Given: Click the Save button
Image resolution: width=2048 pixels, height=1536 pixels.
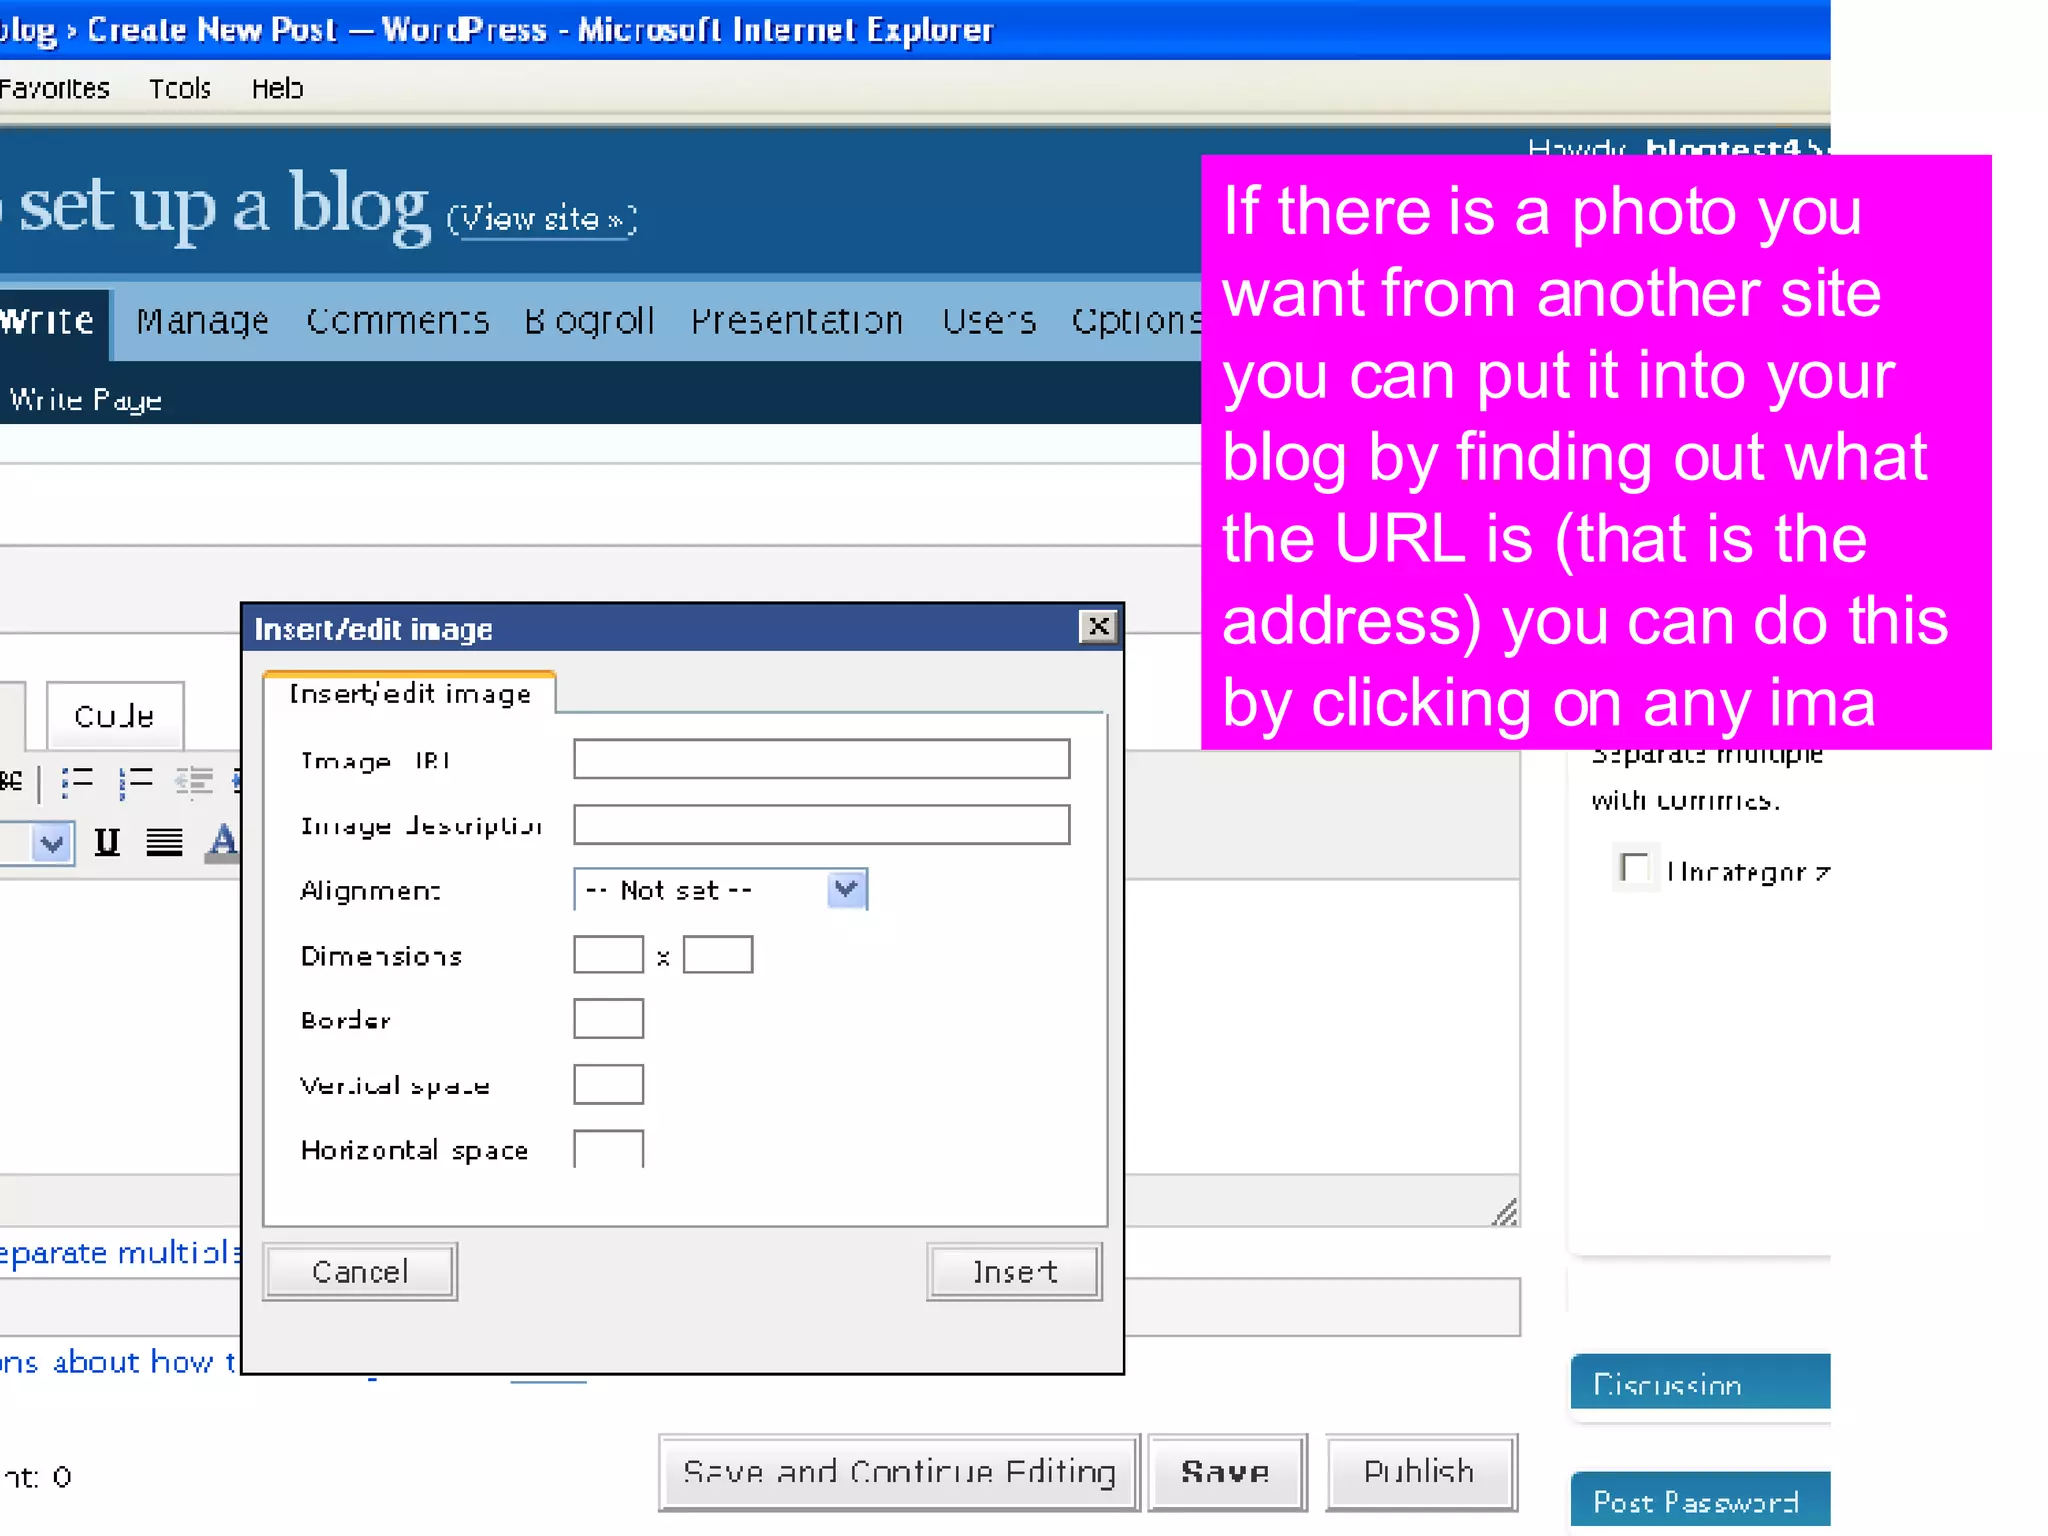Looking at the screenshot, I should 1227,1472.
